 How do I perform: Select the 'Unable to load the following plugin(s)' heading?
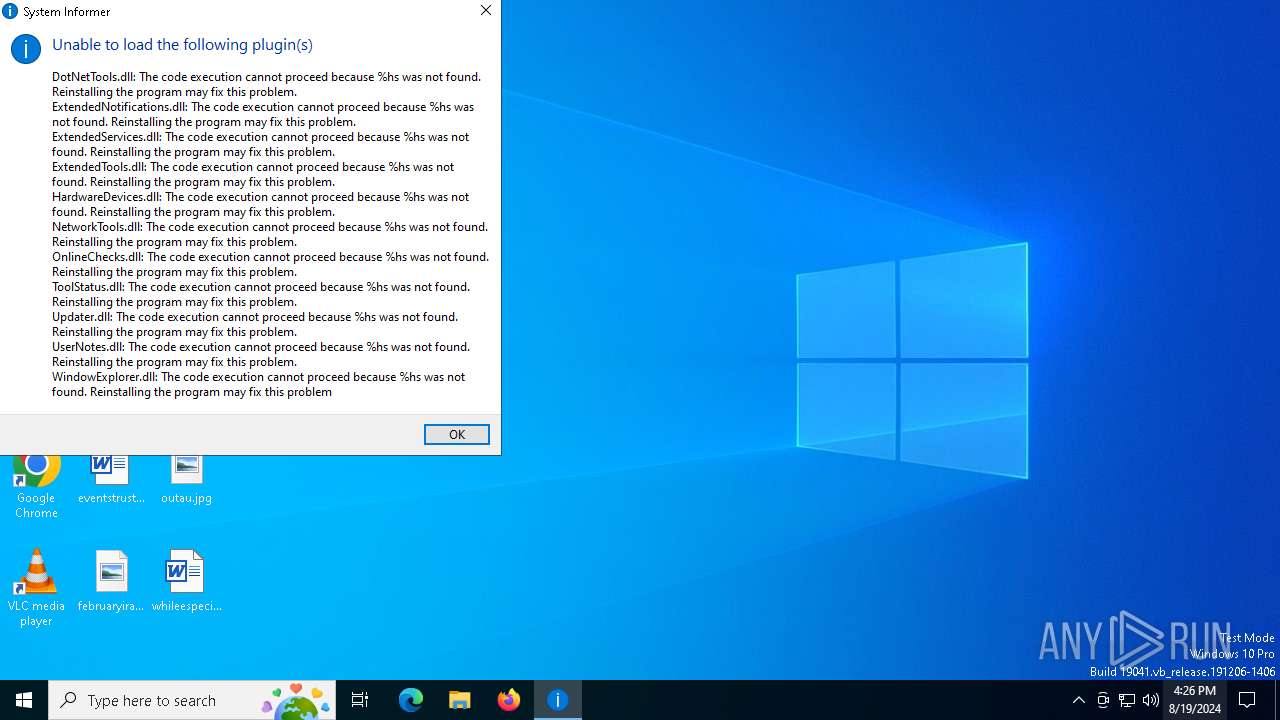[x=182, y=44]
